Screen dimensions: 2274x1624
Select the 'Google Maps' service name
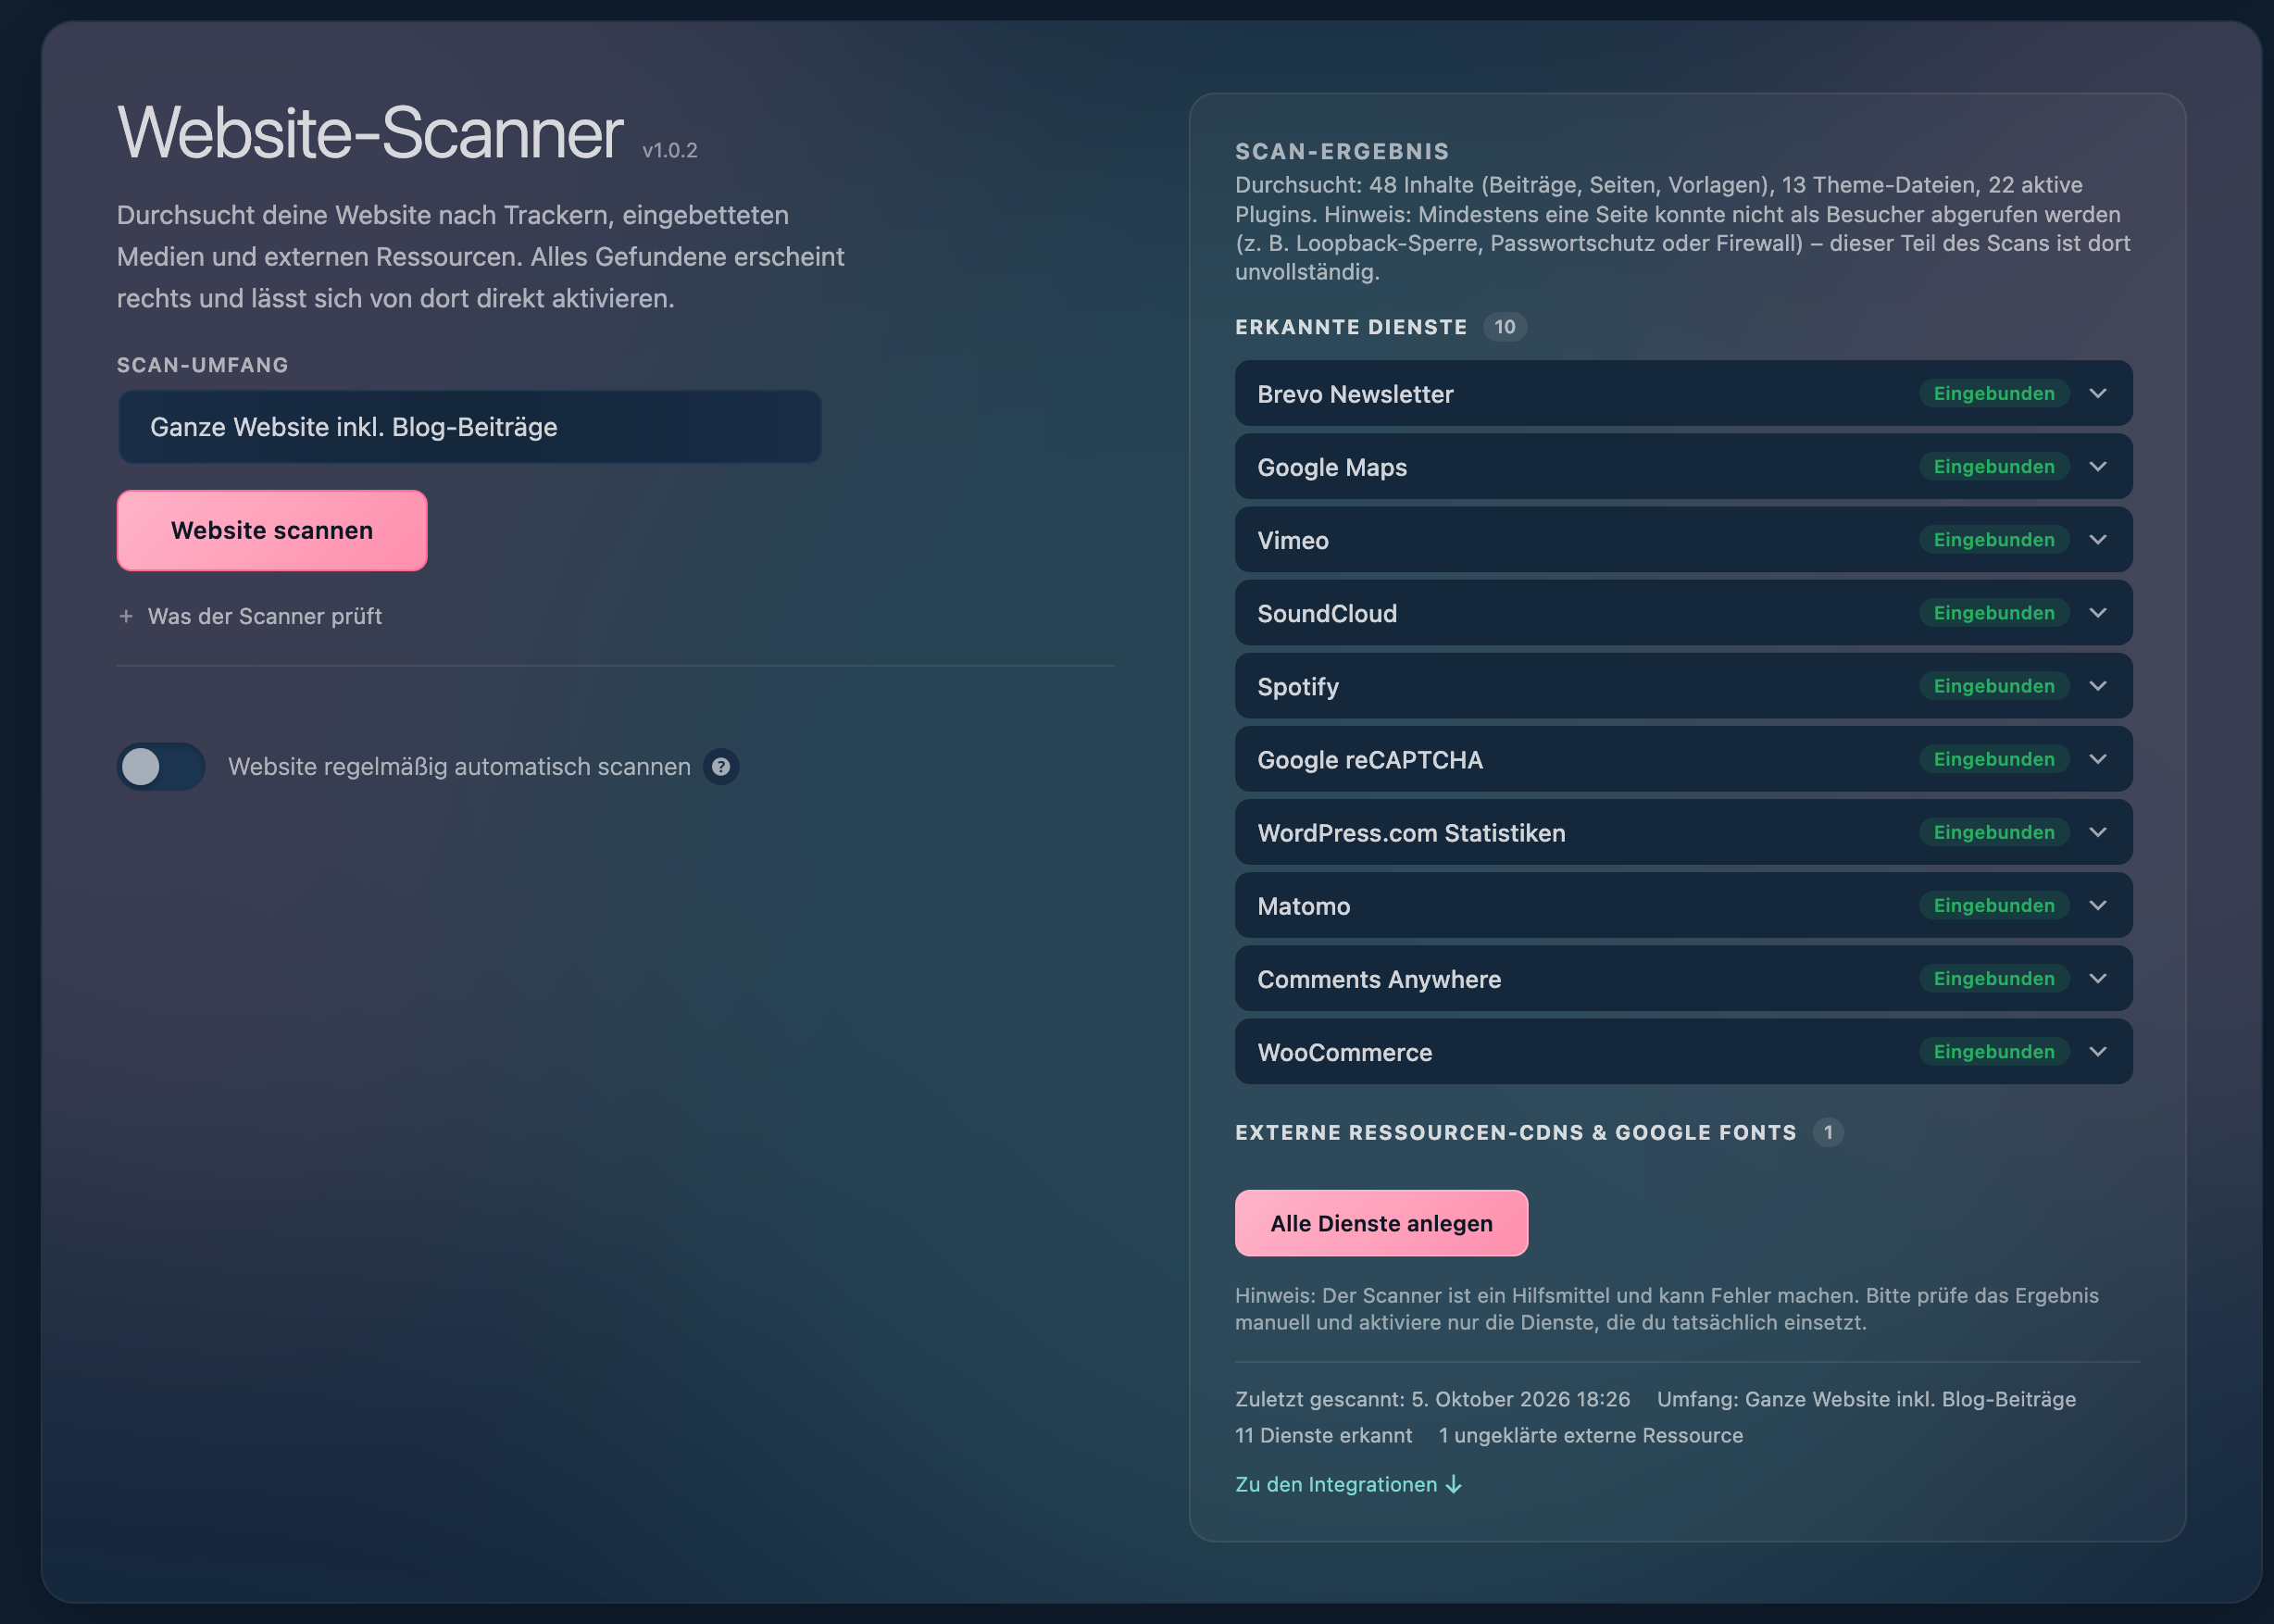click(1332, 467)
